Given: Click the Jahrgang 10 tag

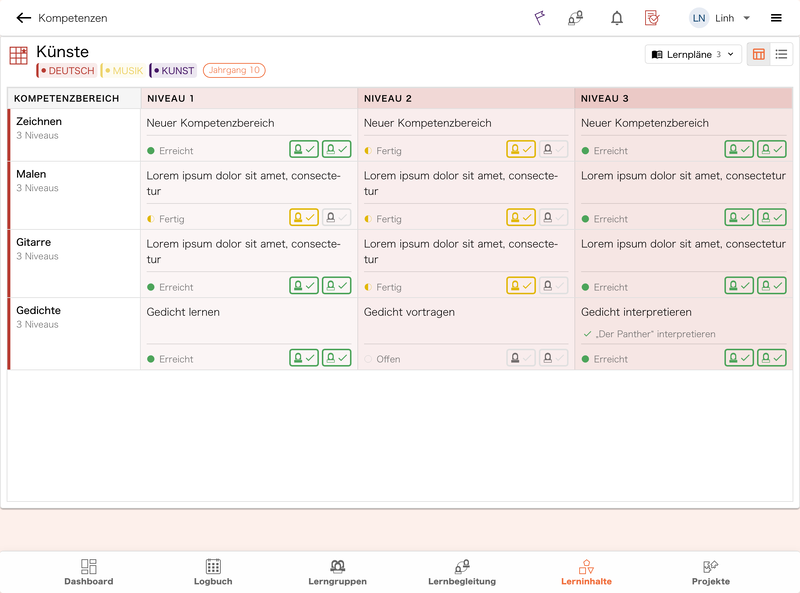Looking at the screenshot, I should click(x=234, y=70).
